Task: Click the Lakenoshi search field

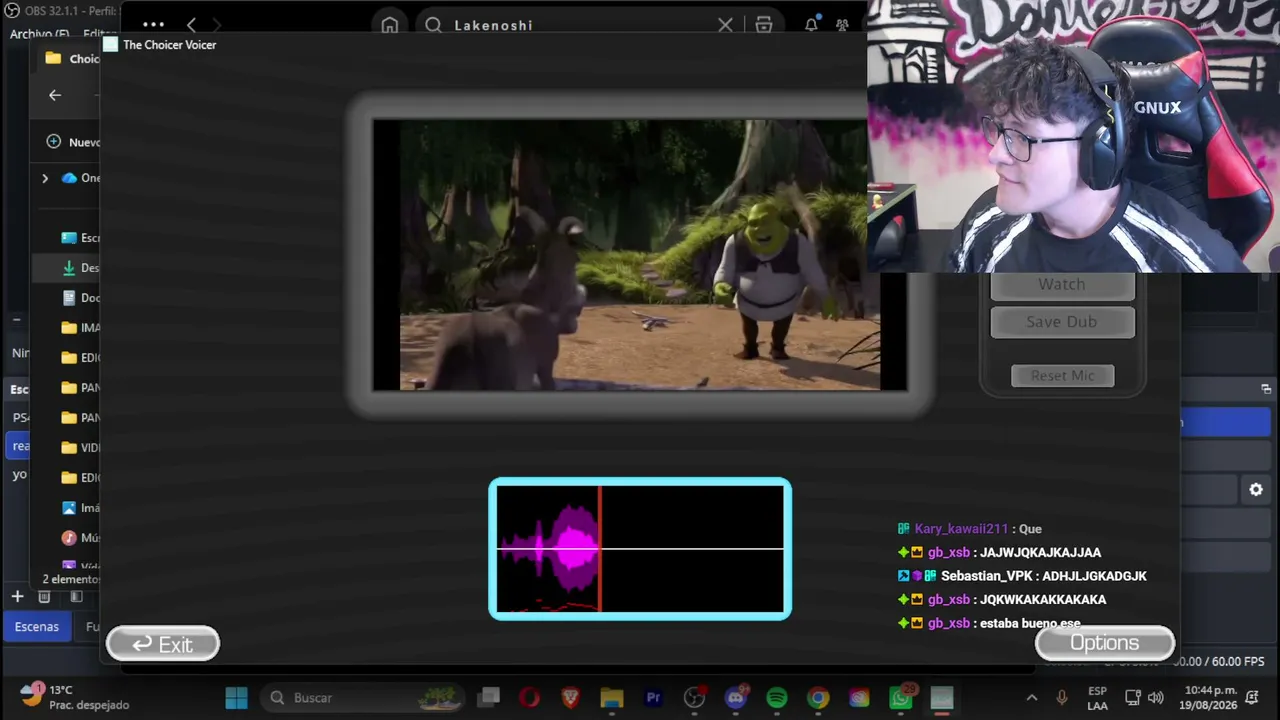Action: coord(580,25)
